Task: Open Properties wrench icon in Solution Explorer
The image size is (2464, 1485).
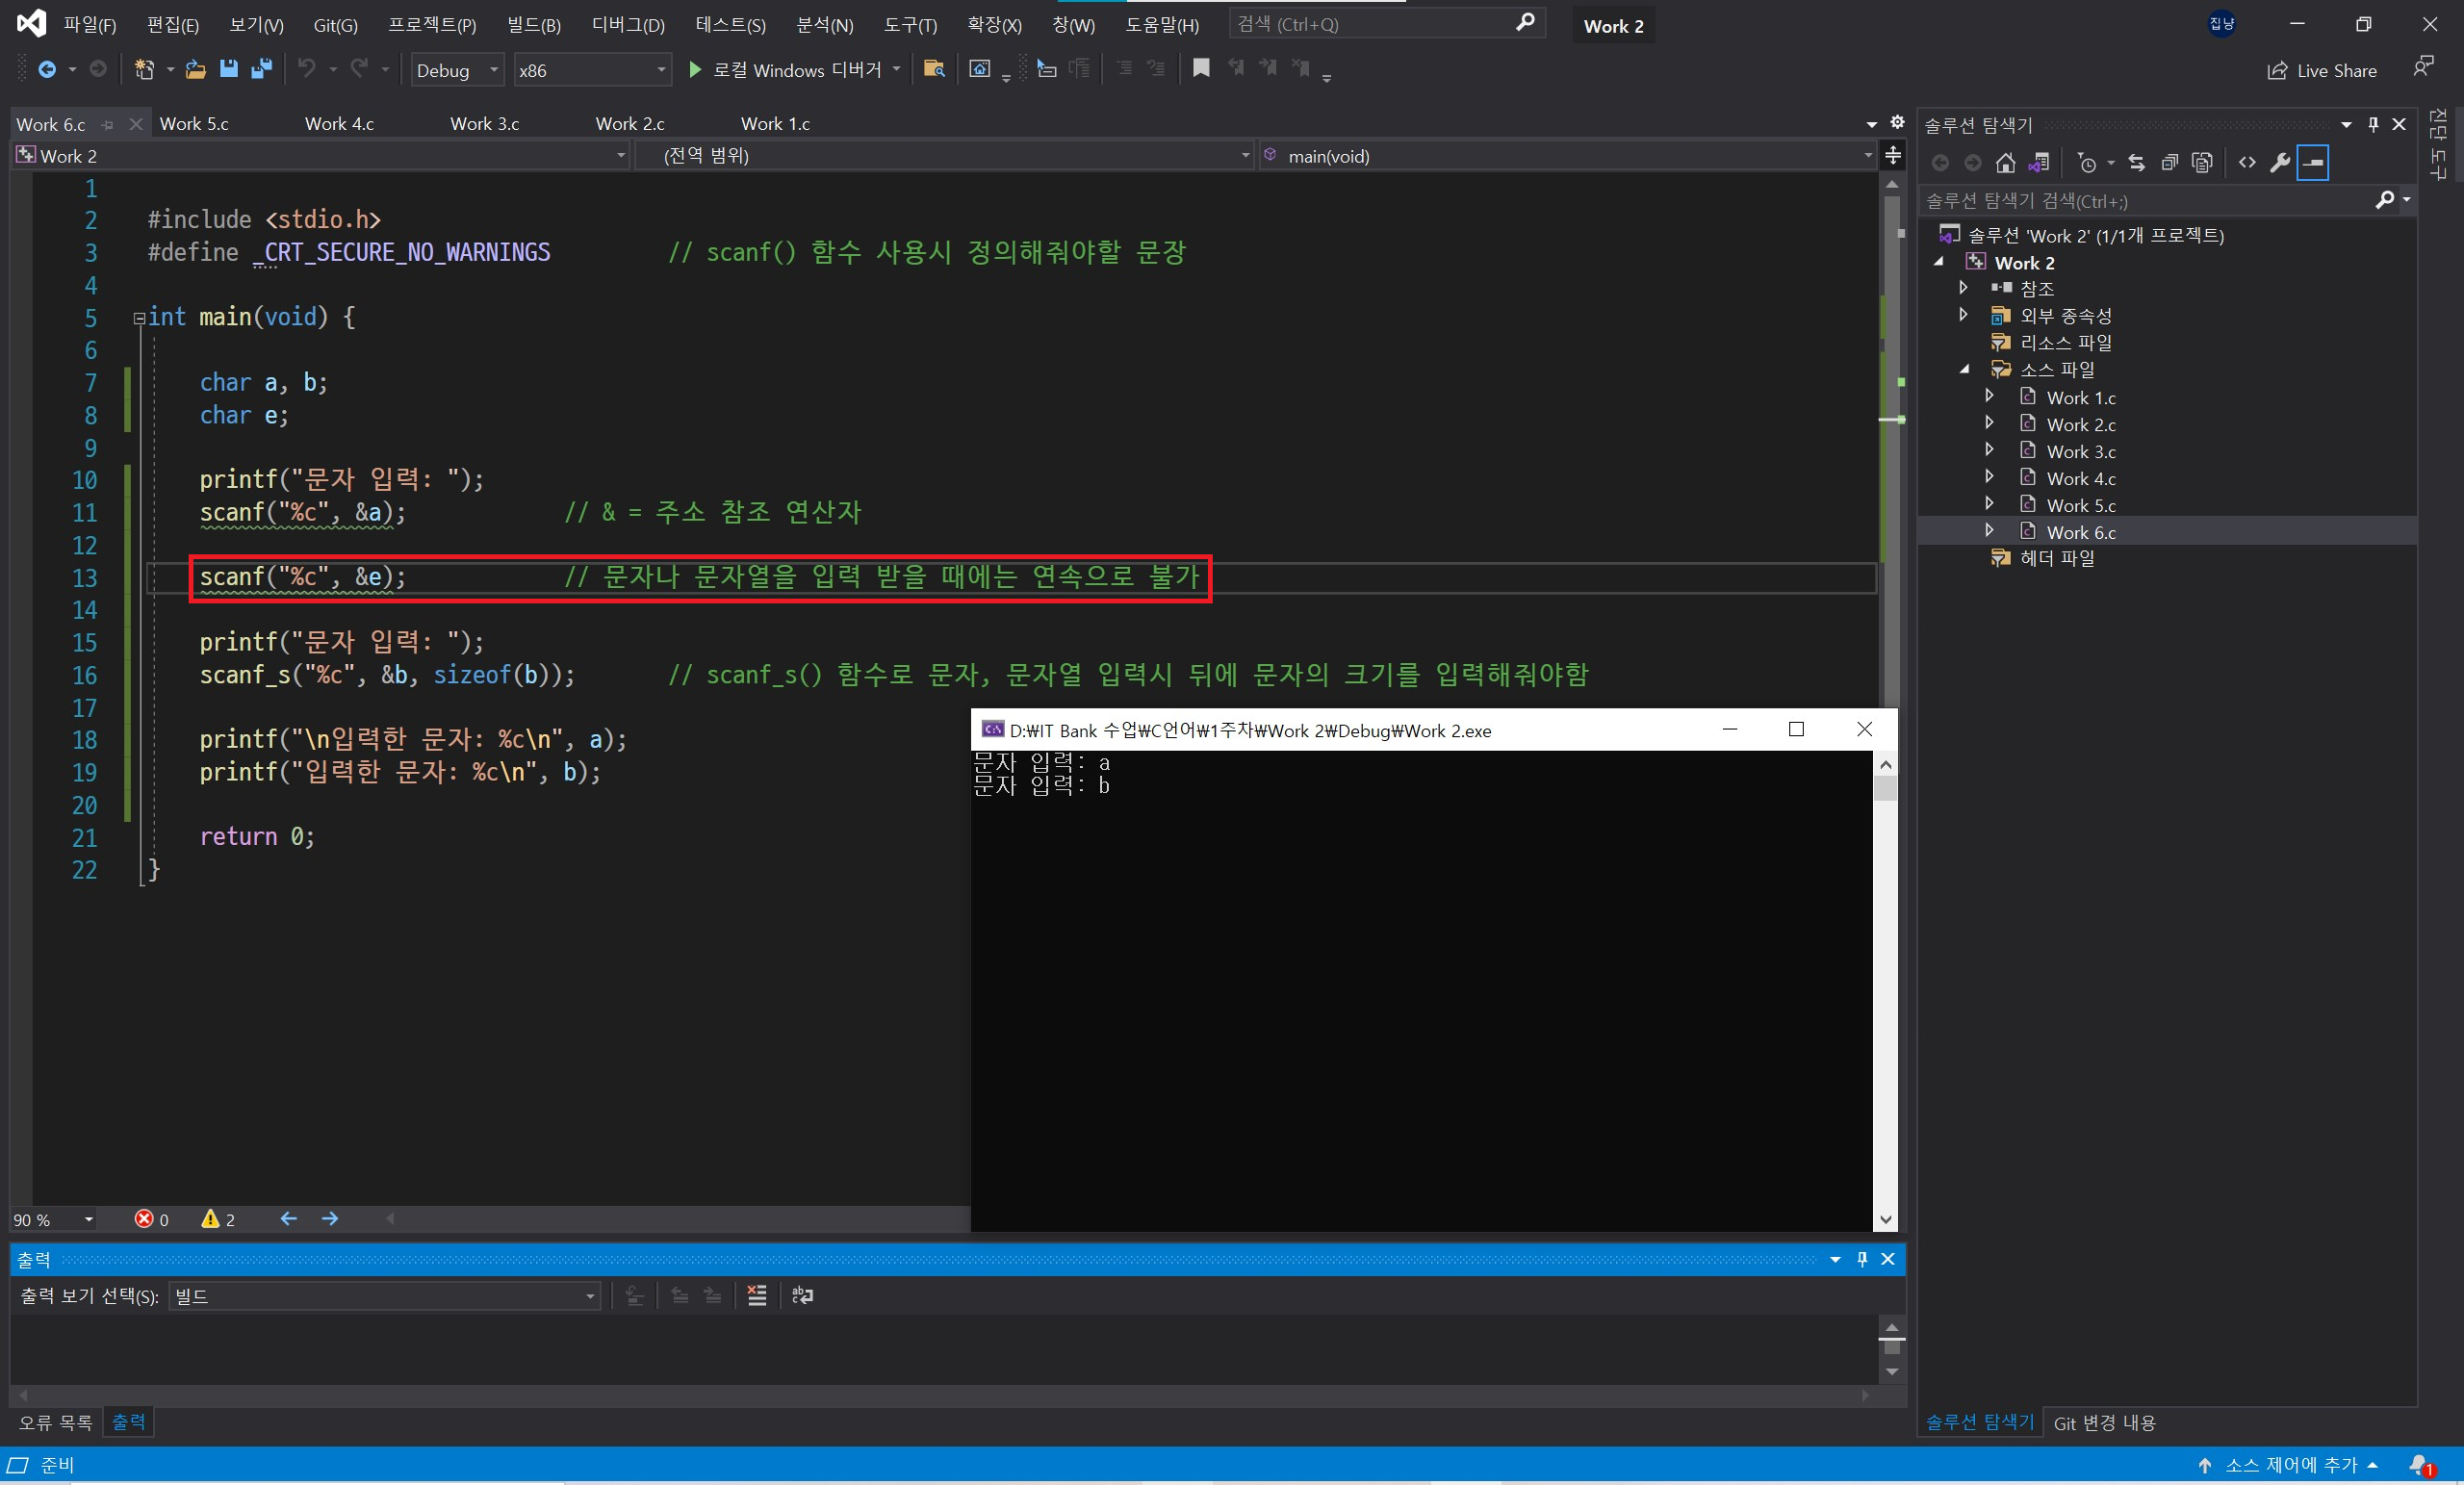Action: (2279, 163)
